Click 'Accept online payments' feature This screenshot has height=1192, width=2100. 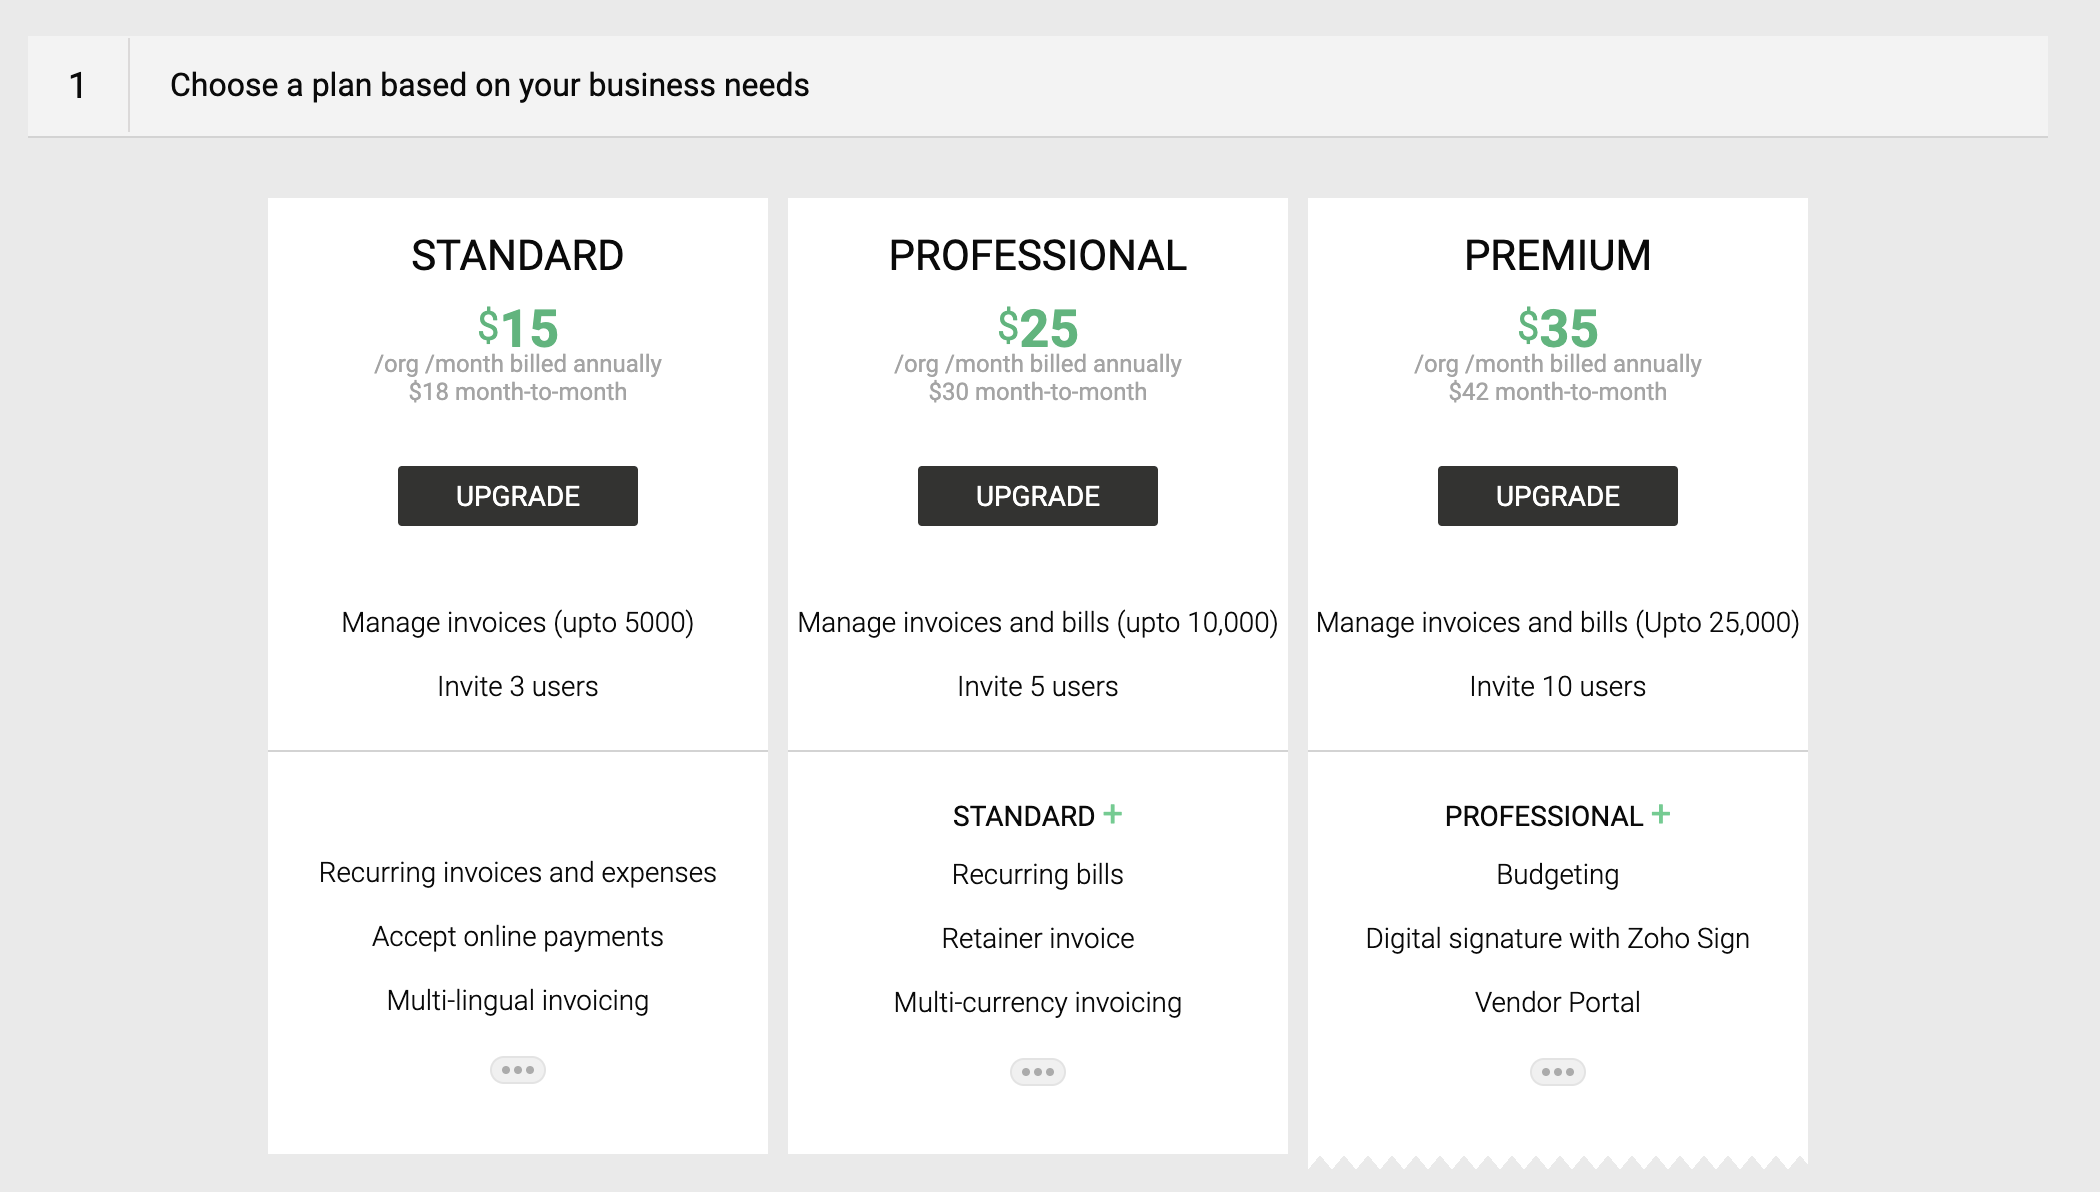point(517,936)
